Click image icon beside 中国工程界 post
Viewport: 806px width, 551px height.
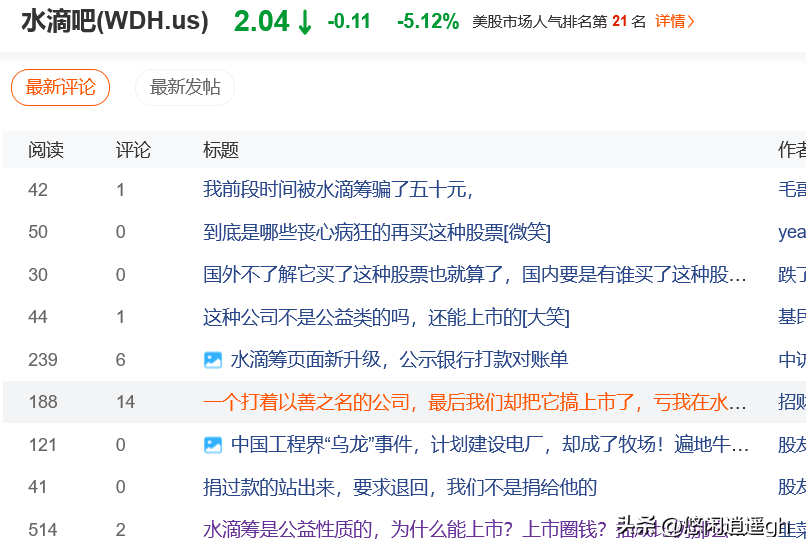pyautogui.click(x=213, y=445)
